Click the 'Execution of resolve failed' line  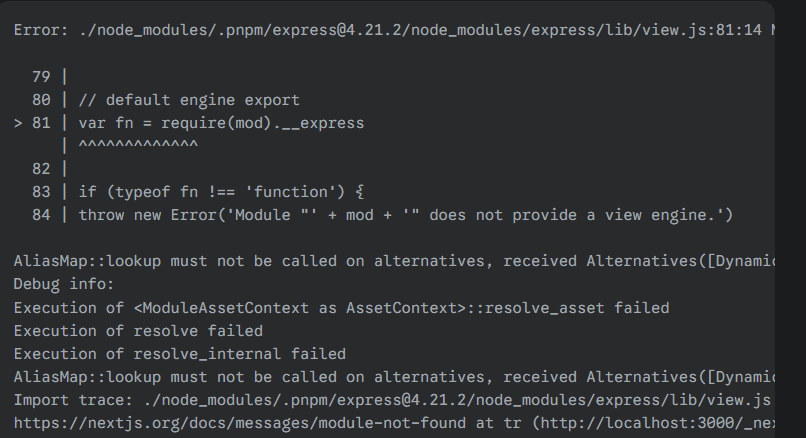coord(138,330)
